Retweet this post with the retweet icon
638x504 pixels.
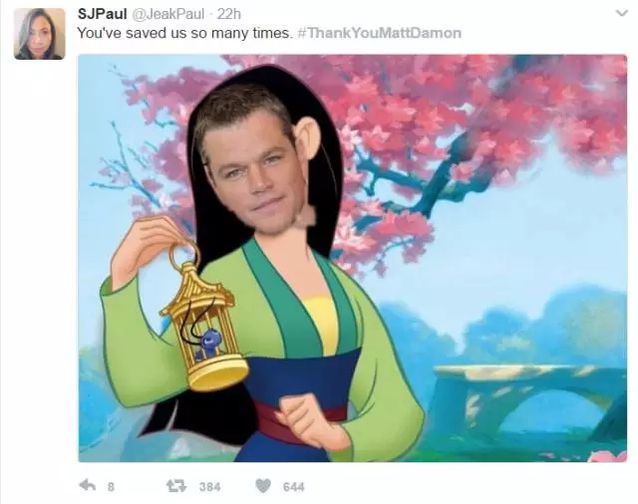(176, 485)
